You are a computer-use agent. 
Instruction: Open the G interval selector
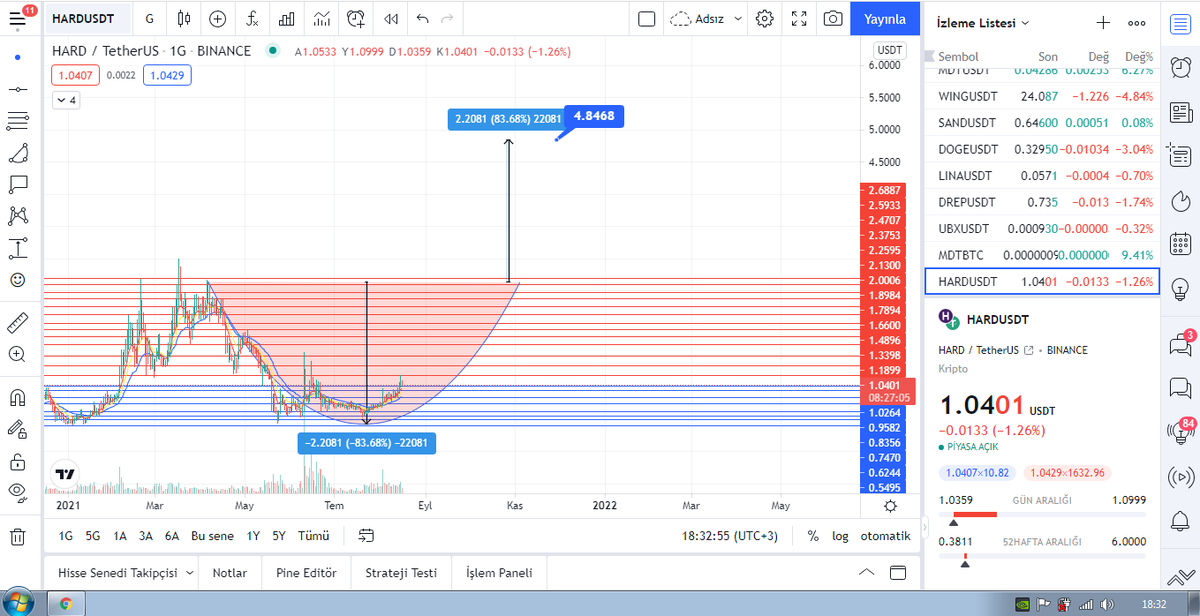149,19
